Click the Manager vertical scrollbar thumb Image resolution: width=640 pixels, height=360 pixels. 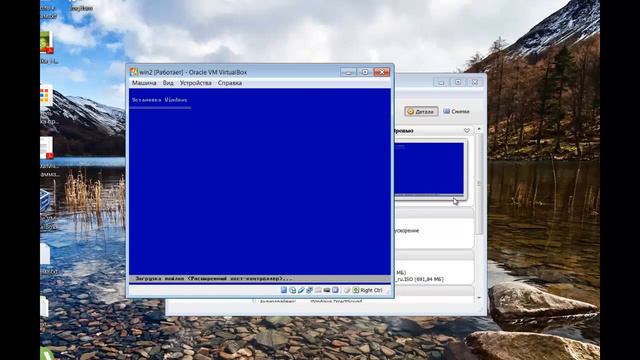479,184
